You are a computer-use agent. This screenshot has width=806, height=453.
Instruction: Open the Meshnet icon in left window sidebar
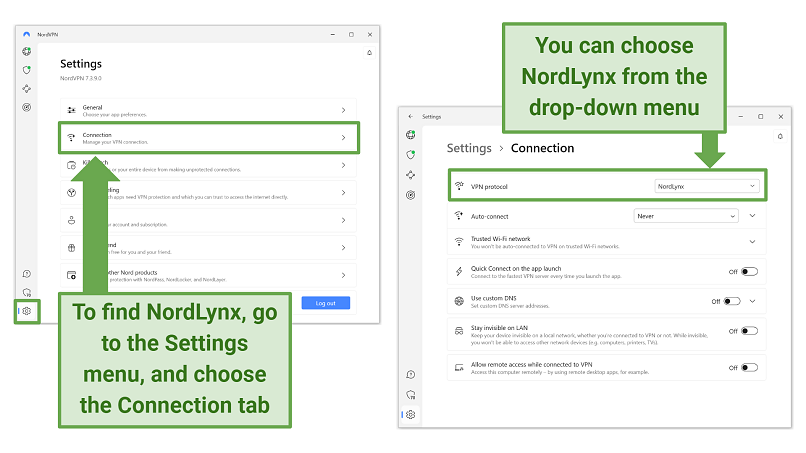(27, 88)
